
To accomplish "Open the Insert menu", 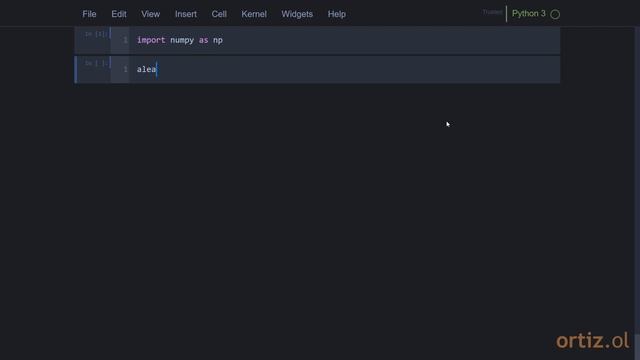I will pos(186,14).
